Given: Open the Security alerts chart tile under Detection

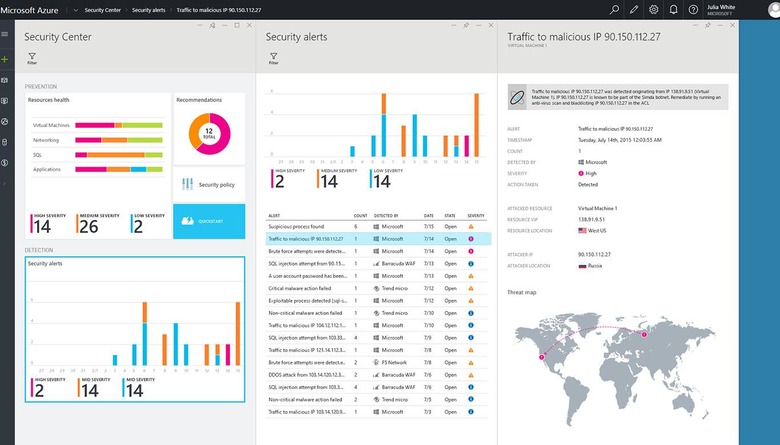Looking at the screenshot, I should coord(135,329).
